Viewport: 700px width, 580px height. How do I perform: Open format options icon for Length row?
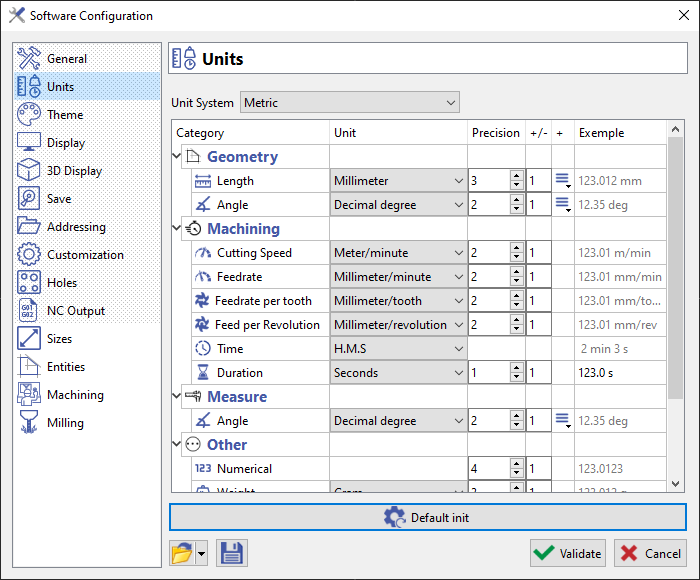click(x=562, y=181)
